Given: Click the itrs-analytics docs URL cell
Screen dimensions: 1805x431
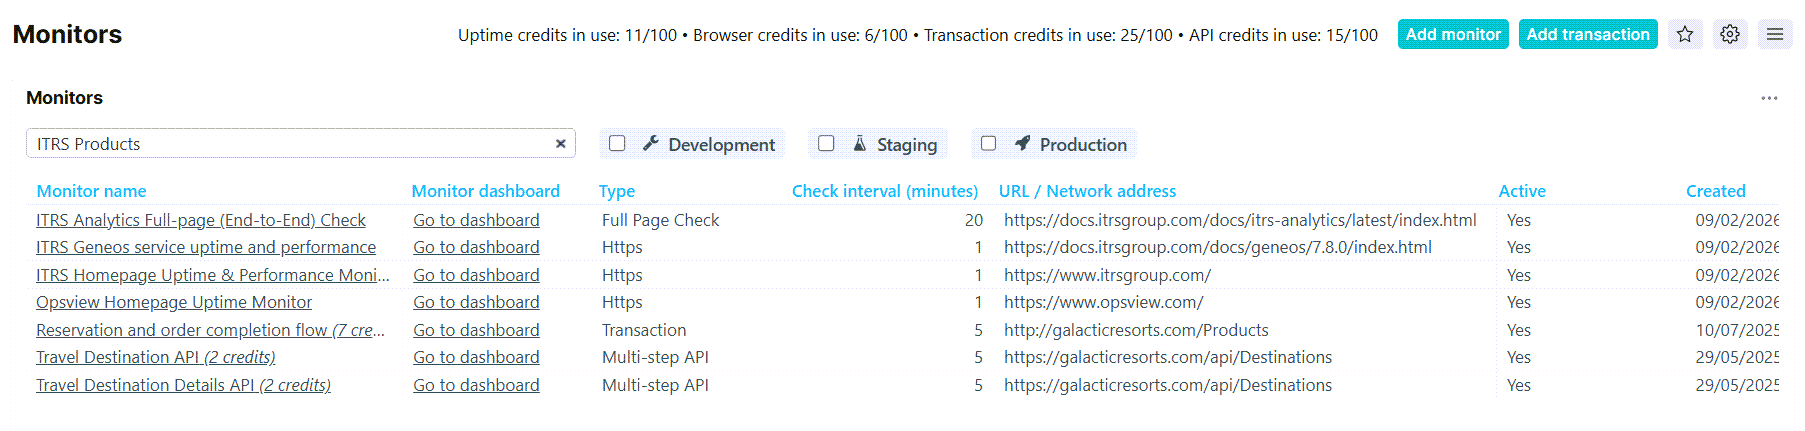Looking at the screenshot, I should point(1240,220).
